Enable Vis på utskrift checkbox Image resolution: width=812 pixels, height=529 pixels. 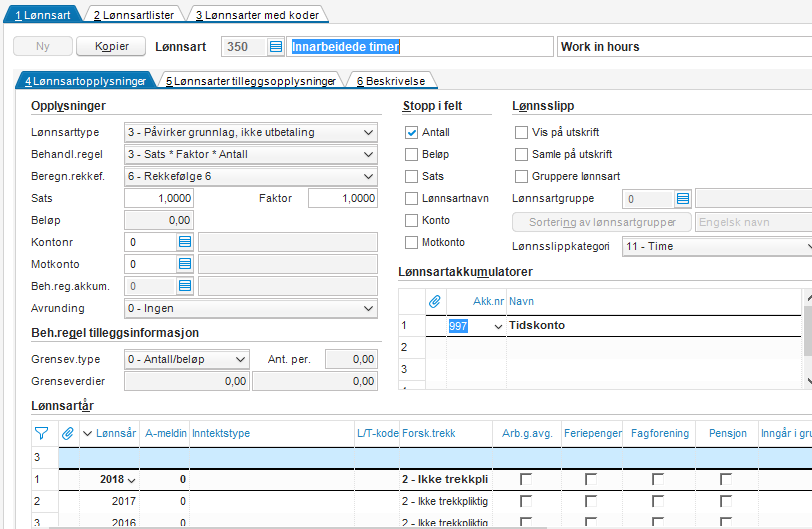[x=521, y=133]
